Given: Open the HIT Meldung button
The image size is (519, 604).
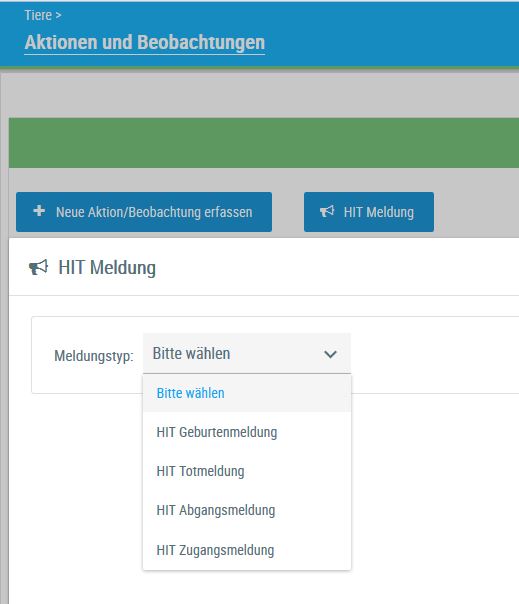Looking at the screenshot, I should (x=369, y=212).
